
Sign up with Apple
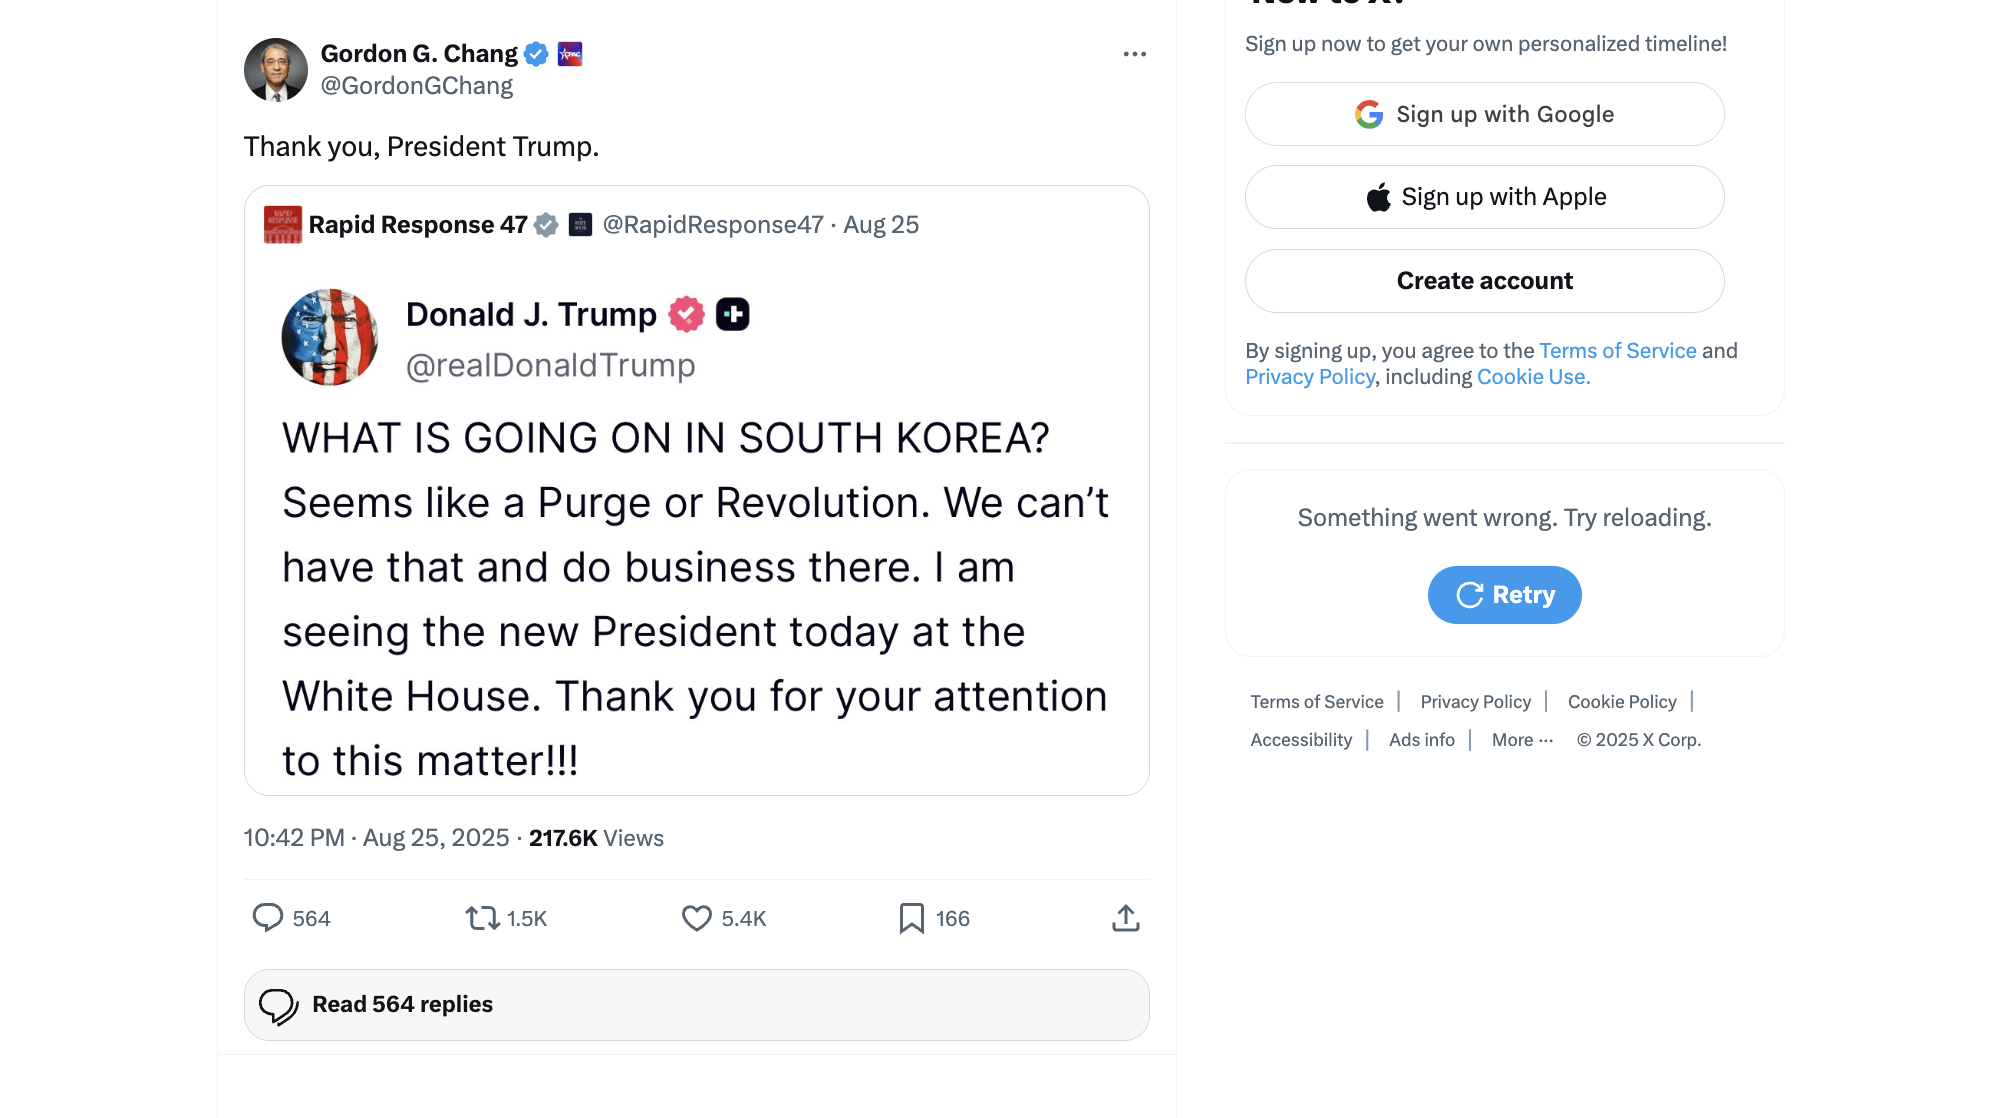tap(1484, 197)
